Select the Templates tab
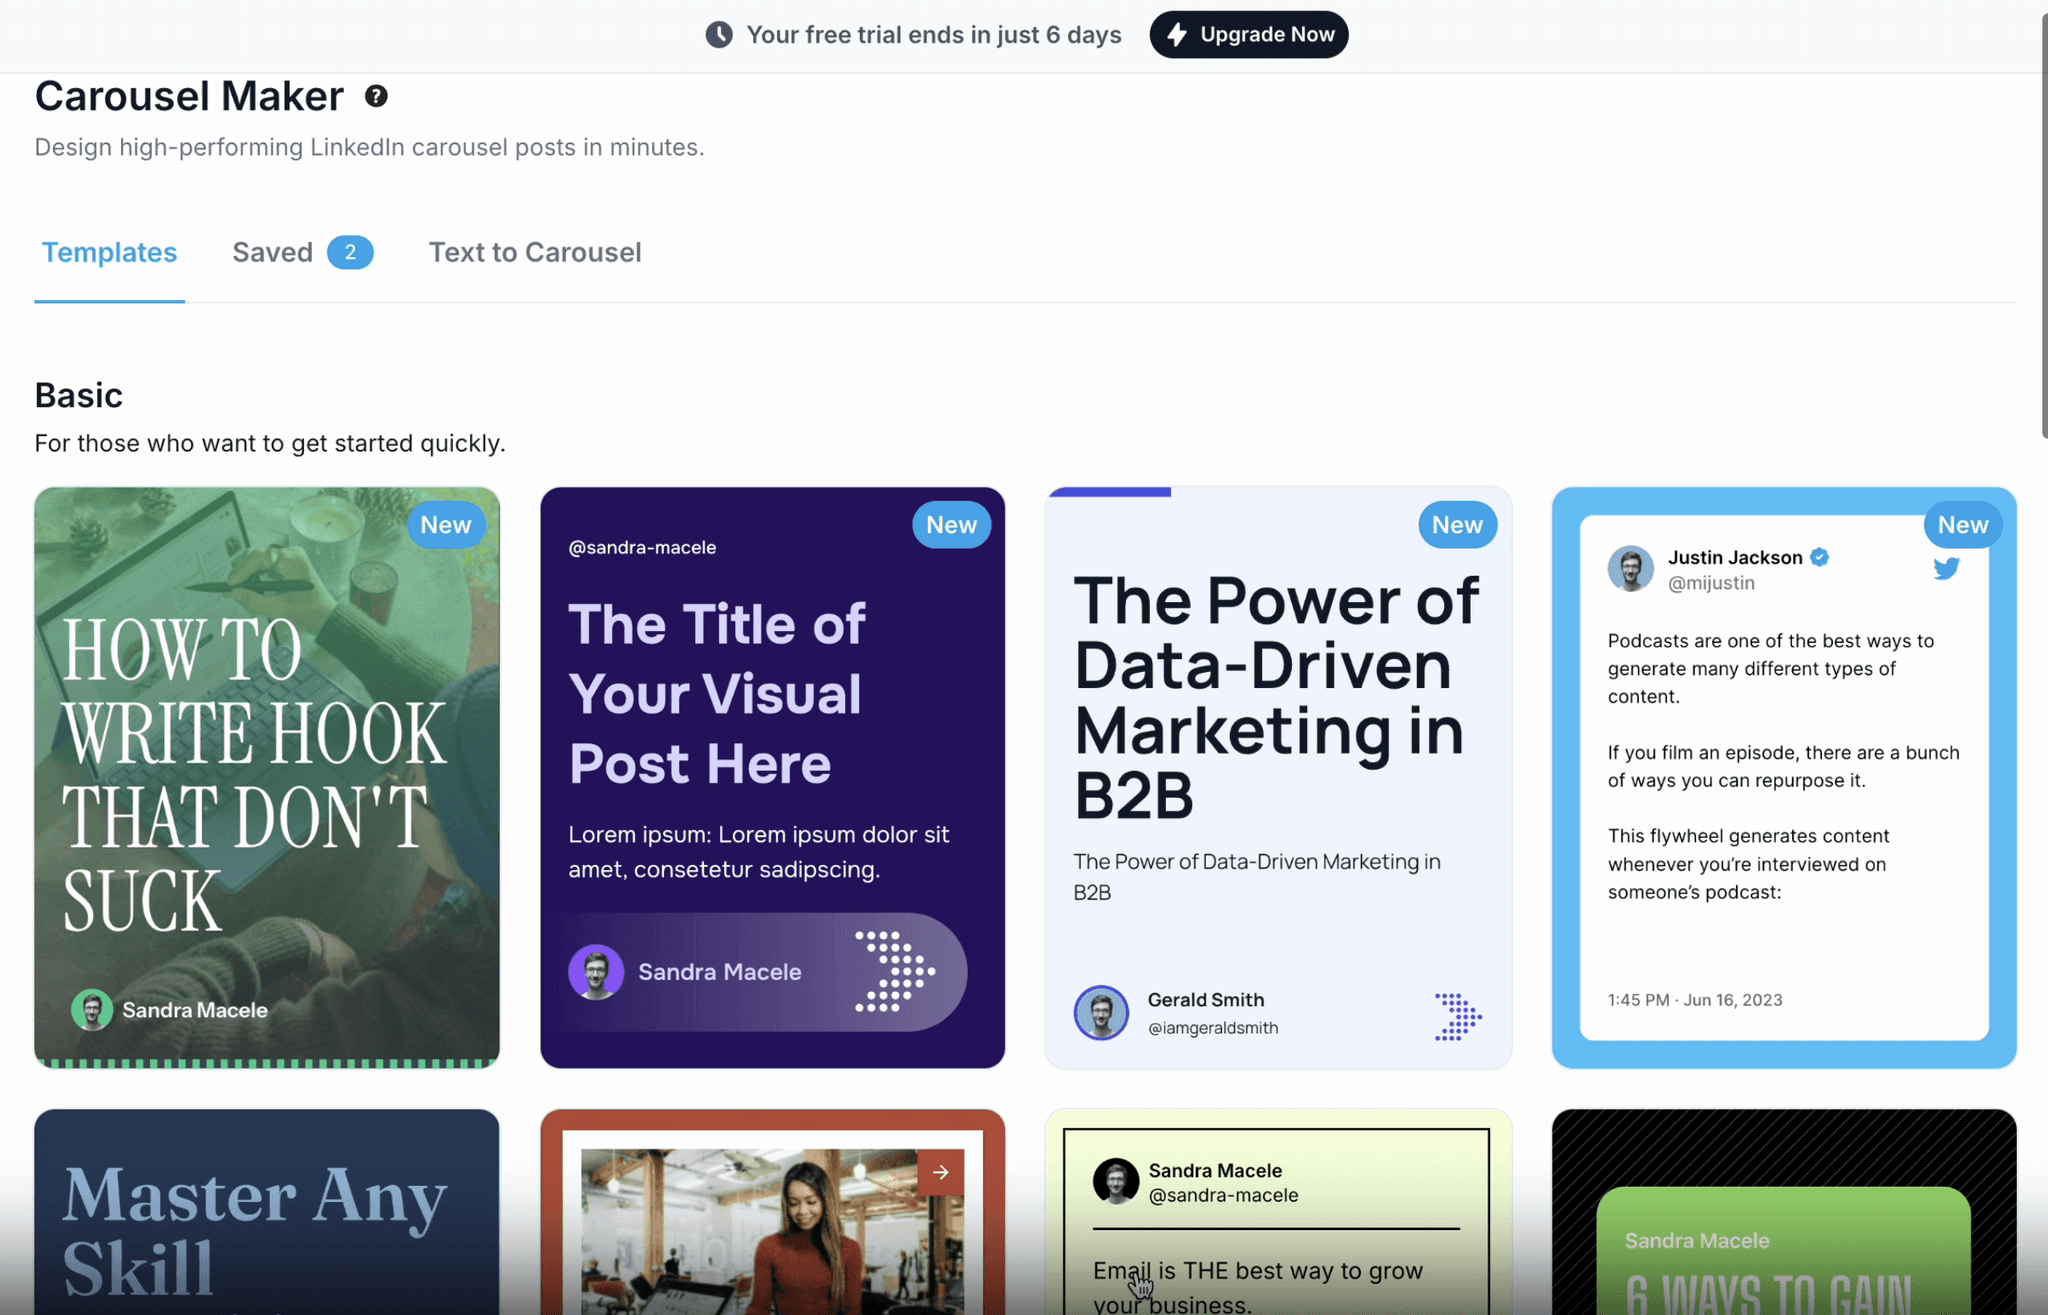Image resolution: width=2048 pixels, height=1315 pixels. click(x=109, y=253)
